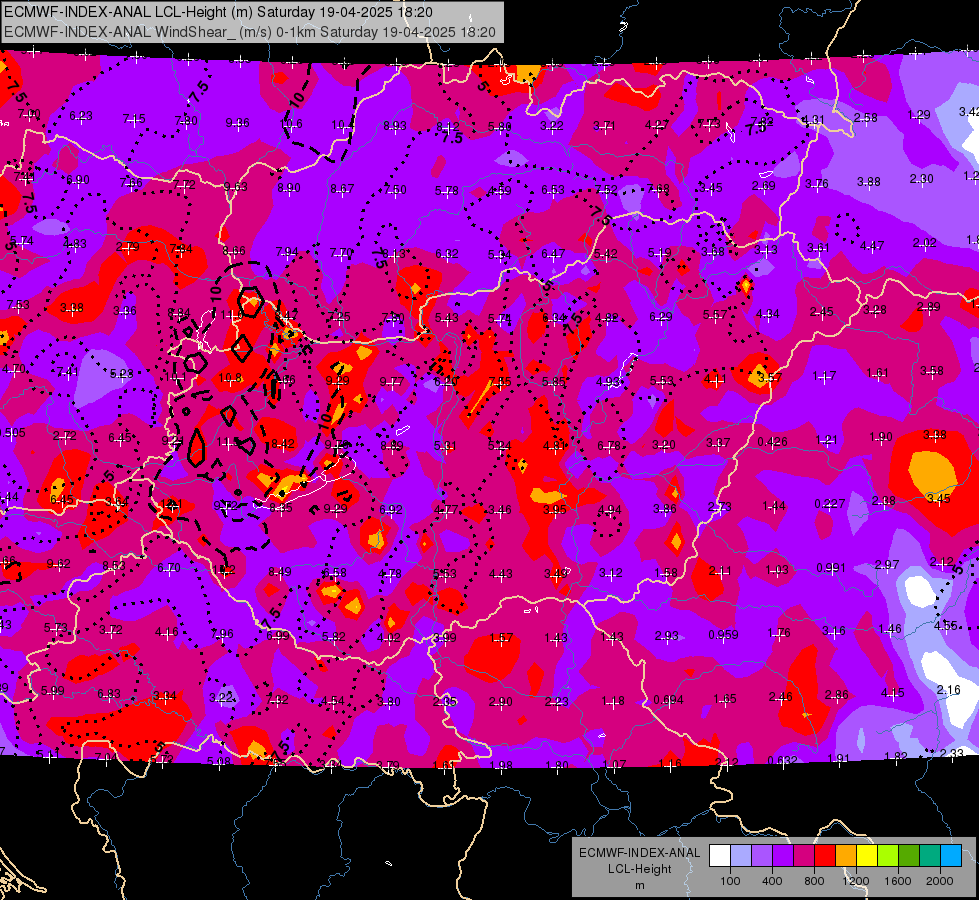Click the LCL-Height (m) title line
Screen dimensions: 979x900
(219, 12)
